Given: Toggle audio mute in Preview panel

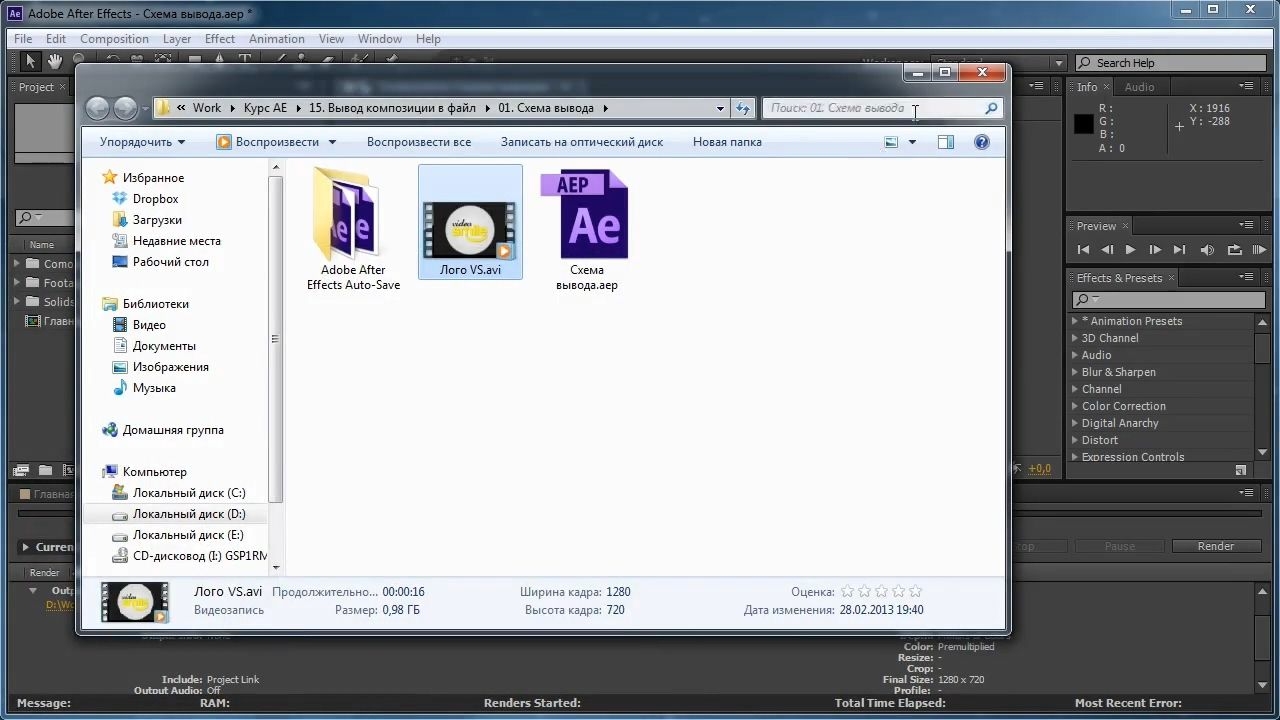Looking at the screenshot, I should click(x=1207, y=250).
